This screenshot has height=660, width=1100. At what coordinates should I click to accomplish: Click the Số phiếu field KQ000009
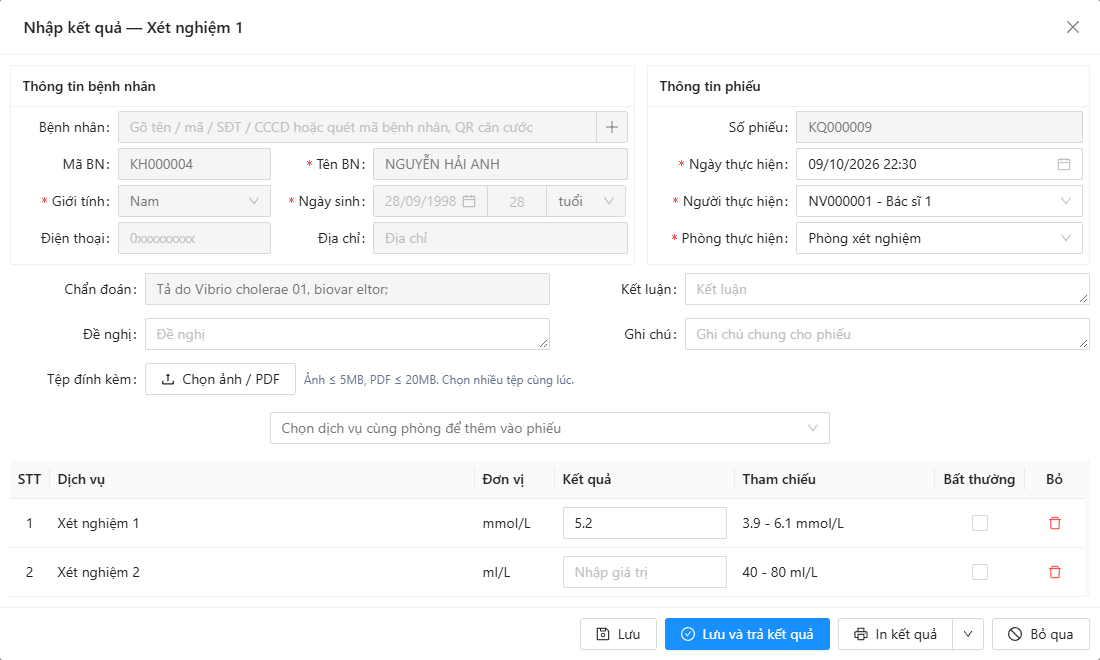tap(939, 128)
